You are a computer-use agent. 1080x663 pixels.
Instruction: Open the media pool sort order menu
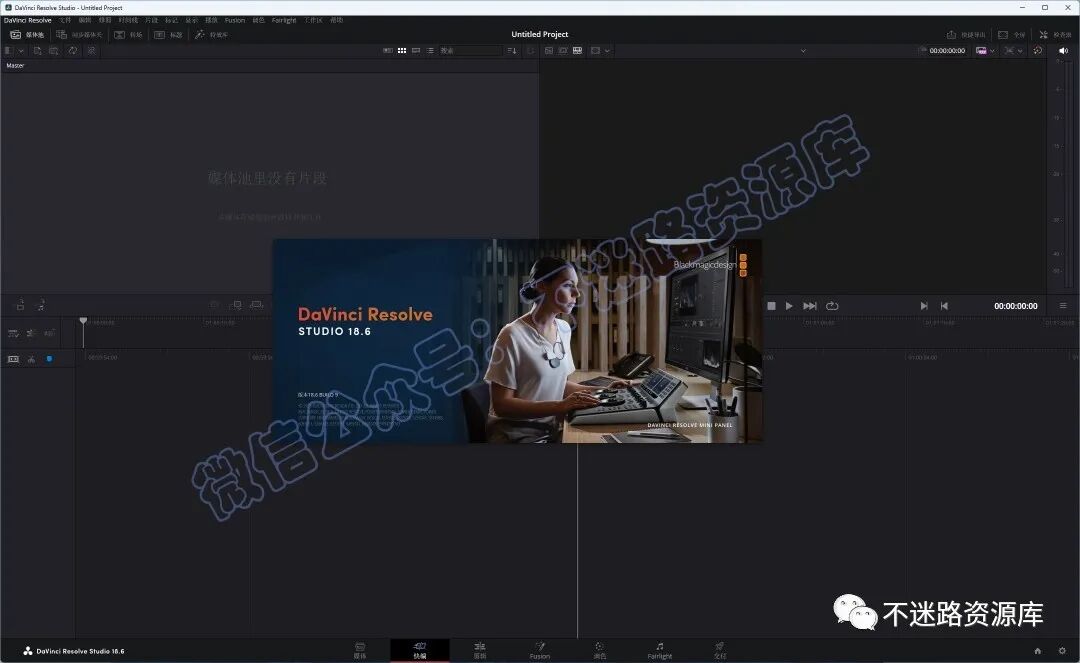(512, 51)
